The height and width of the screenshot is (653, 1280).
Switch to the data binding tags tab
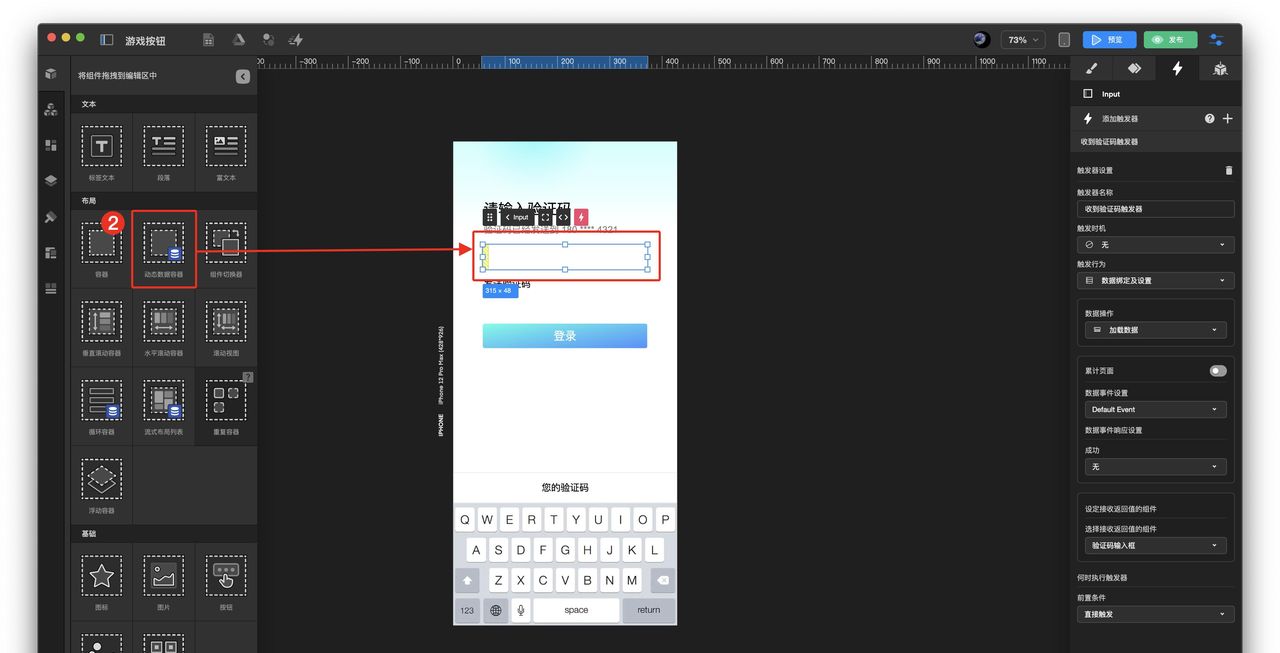click(x=1134, y=69)
